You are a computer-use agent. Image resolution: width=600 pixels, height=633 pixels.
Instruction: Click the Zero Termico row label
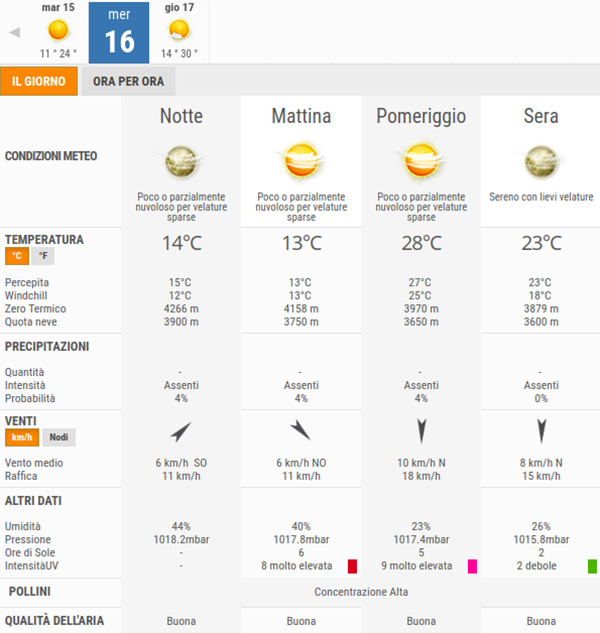[x=36, y=309]
